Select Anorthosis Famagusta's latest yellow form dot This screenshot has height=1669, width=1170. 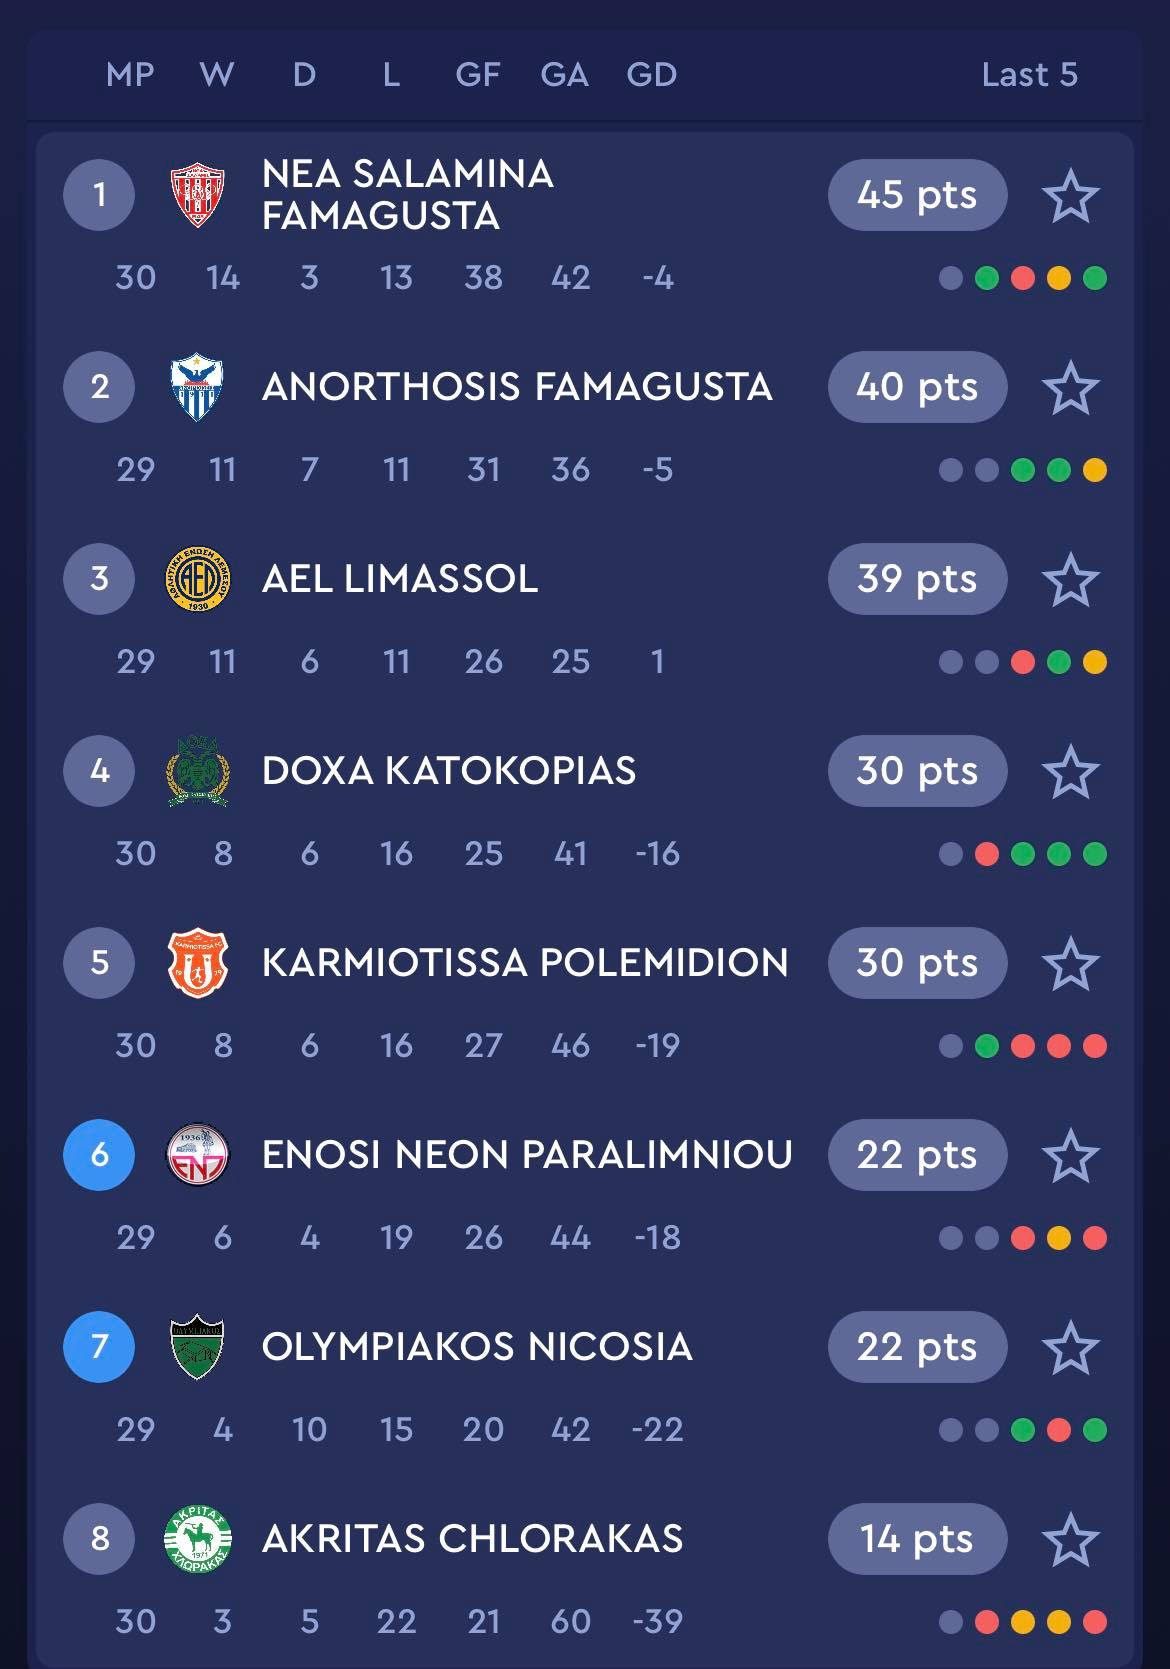pos(1095,470)
